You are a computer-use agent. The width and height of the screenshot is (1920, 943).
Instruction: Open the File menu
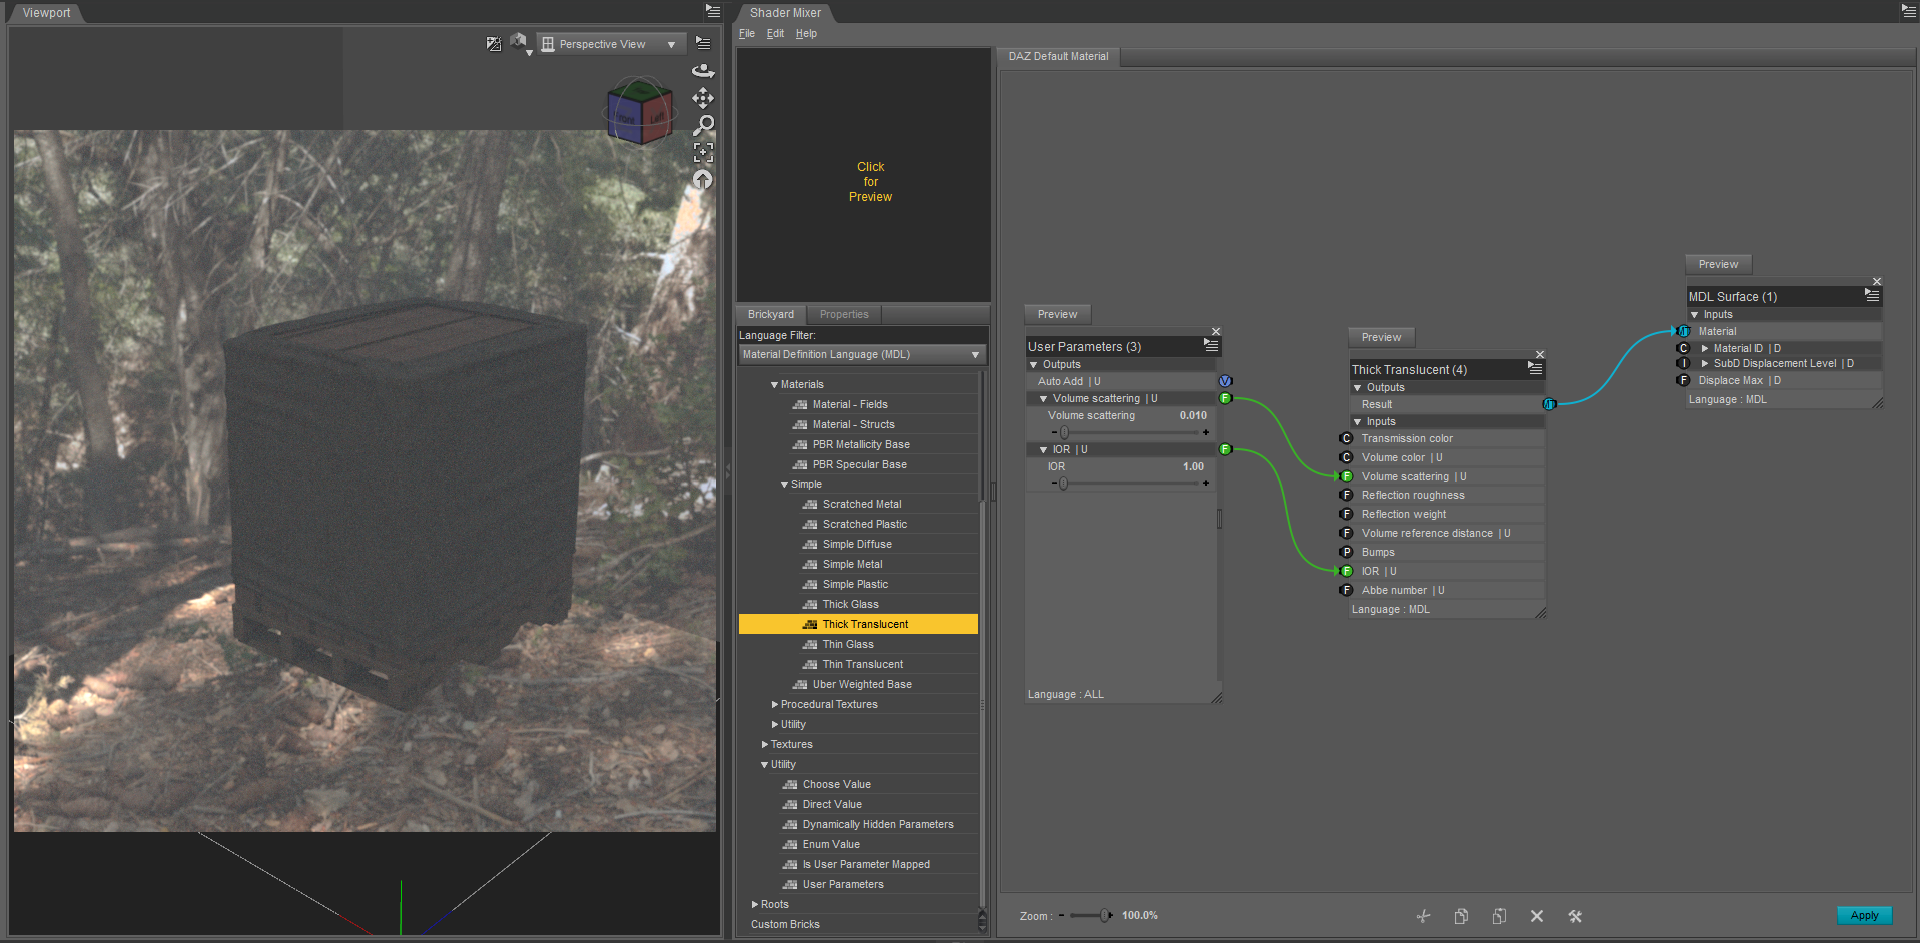747,34
